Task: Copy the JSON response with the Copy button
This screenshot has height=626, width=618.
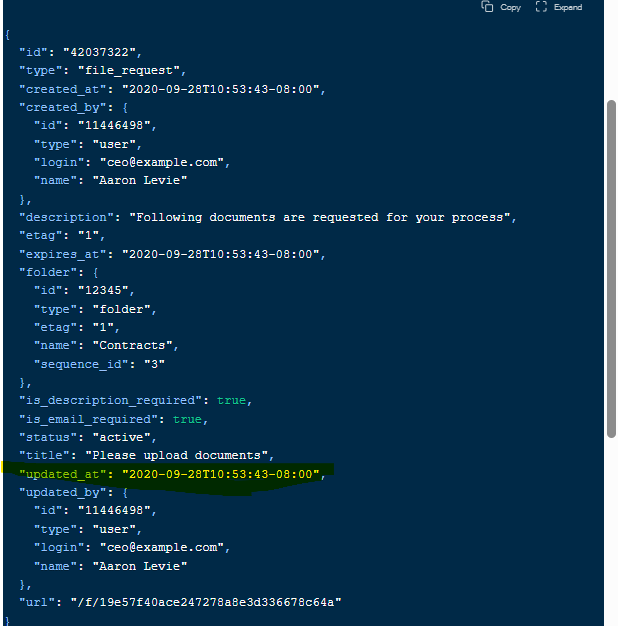Action: (501, 7)
